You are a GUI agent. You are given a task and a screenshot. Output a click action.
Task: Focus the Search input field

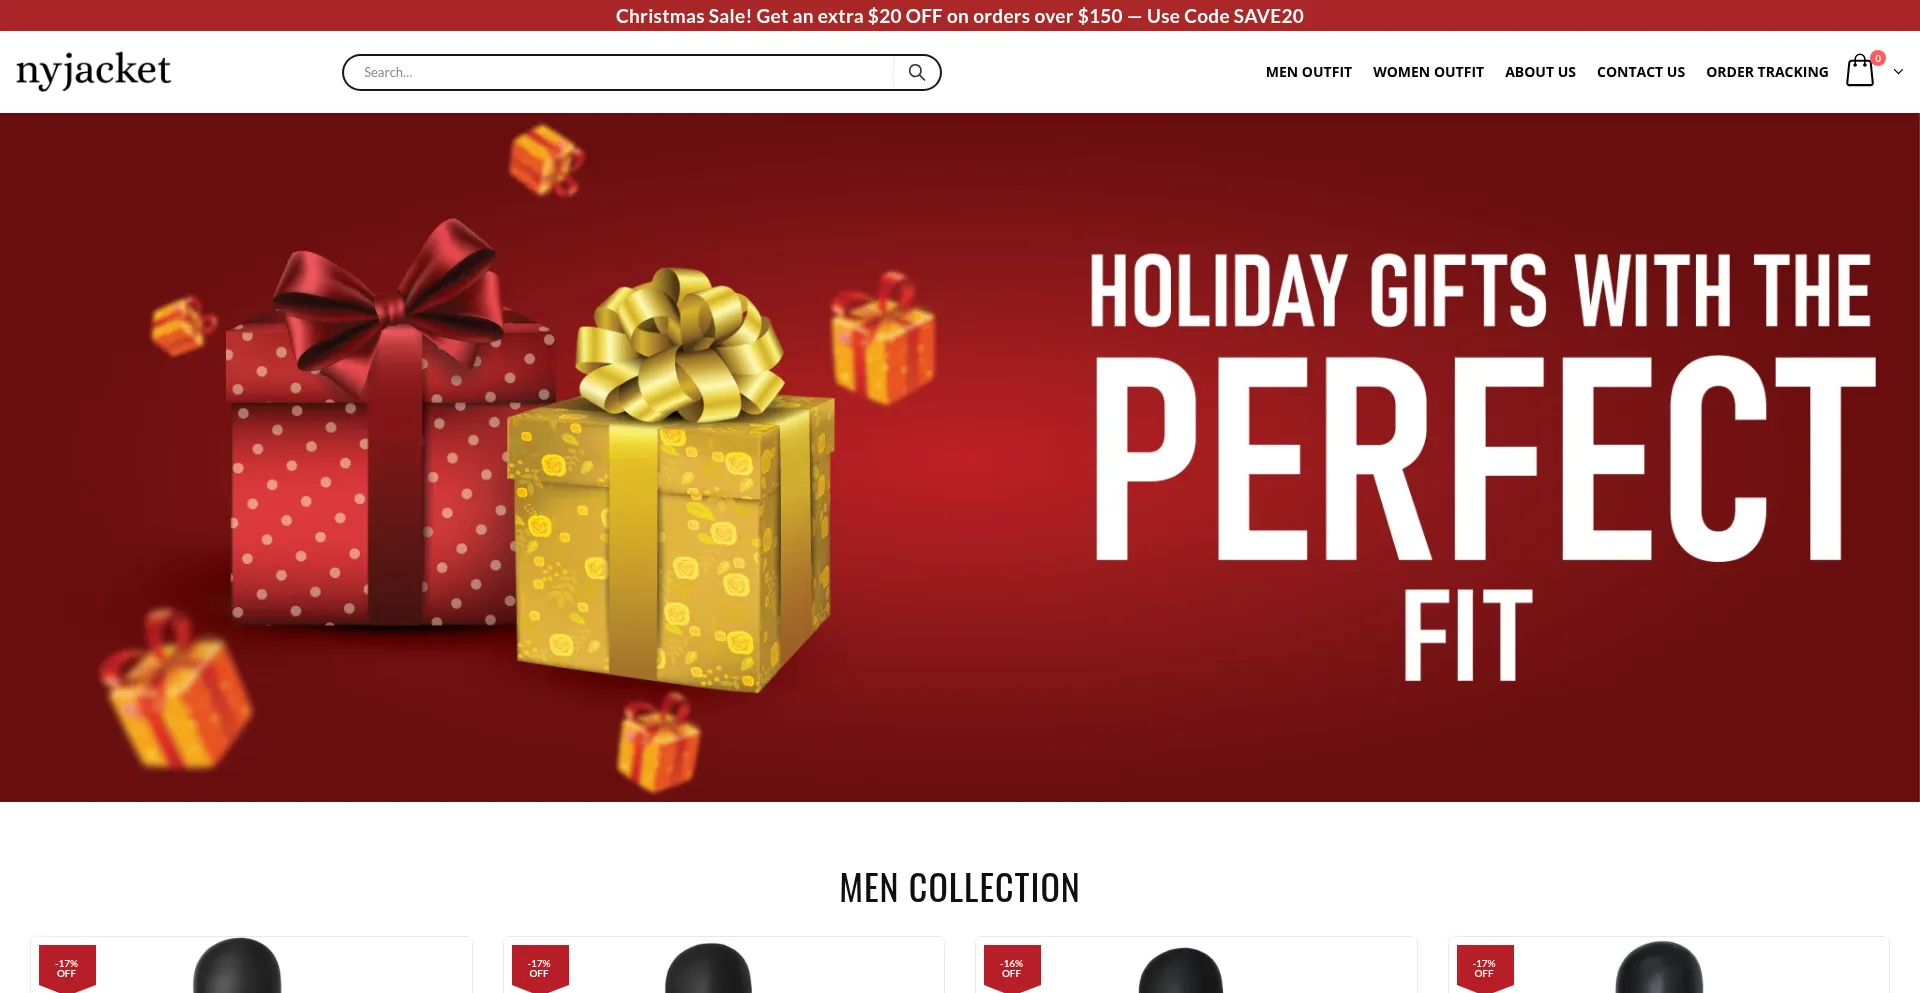tap(620, 72)
